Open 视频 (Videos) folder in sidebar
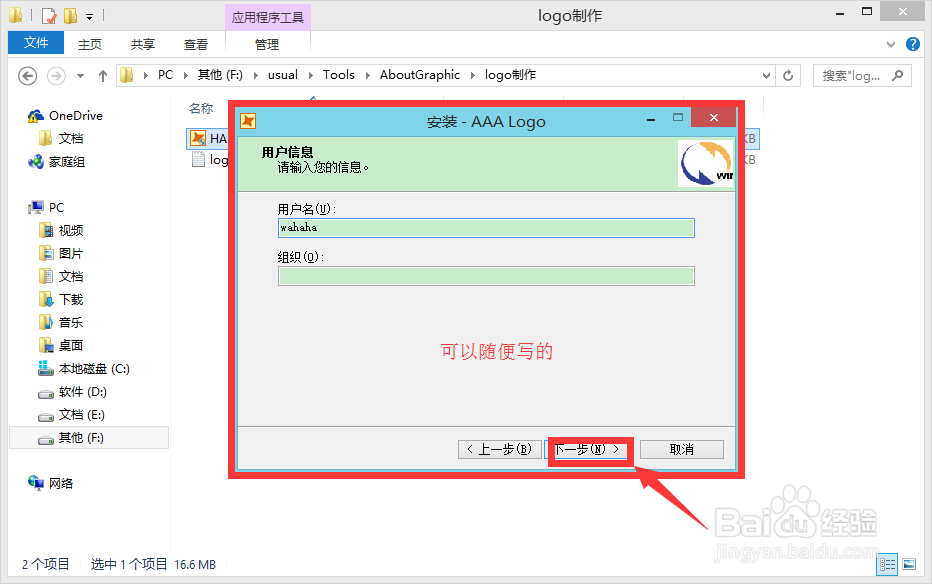Viewport: 932px width, 584px height. pos(62,231)
